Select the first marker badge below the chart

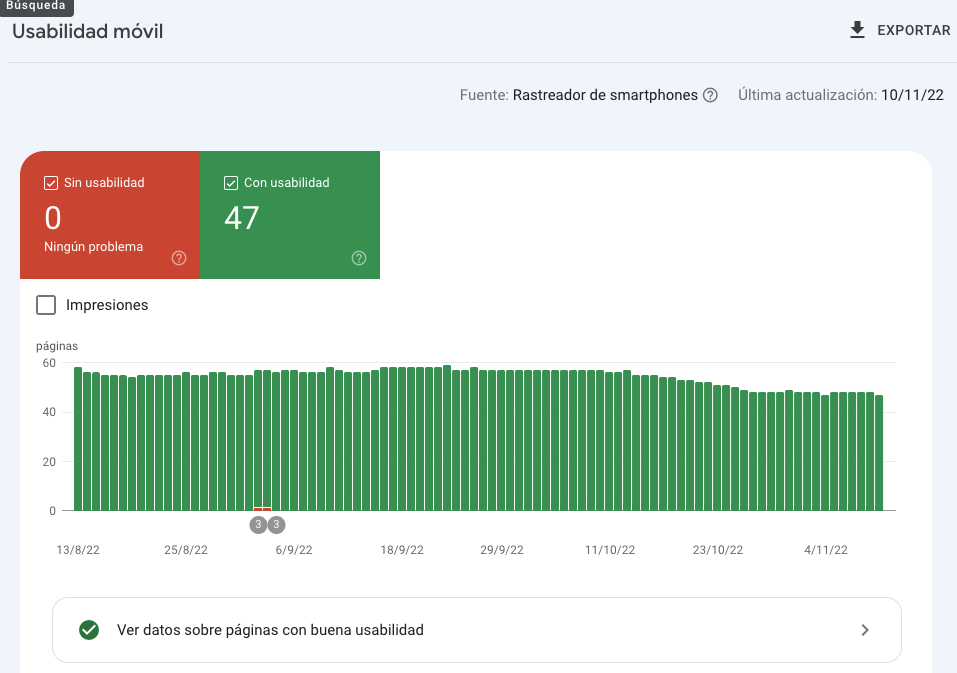pos(257,524)
